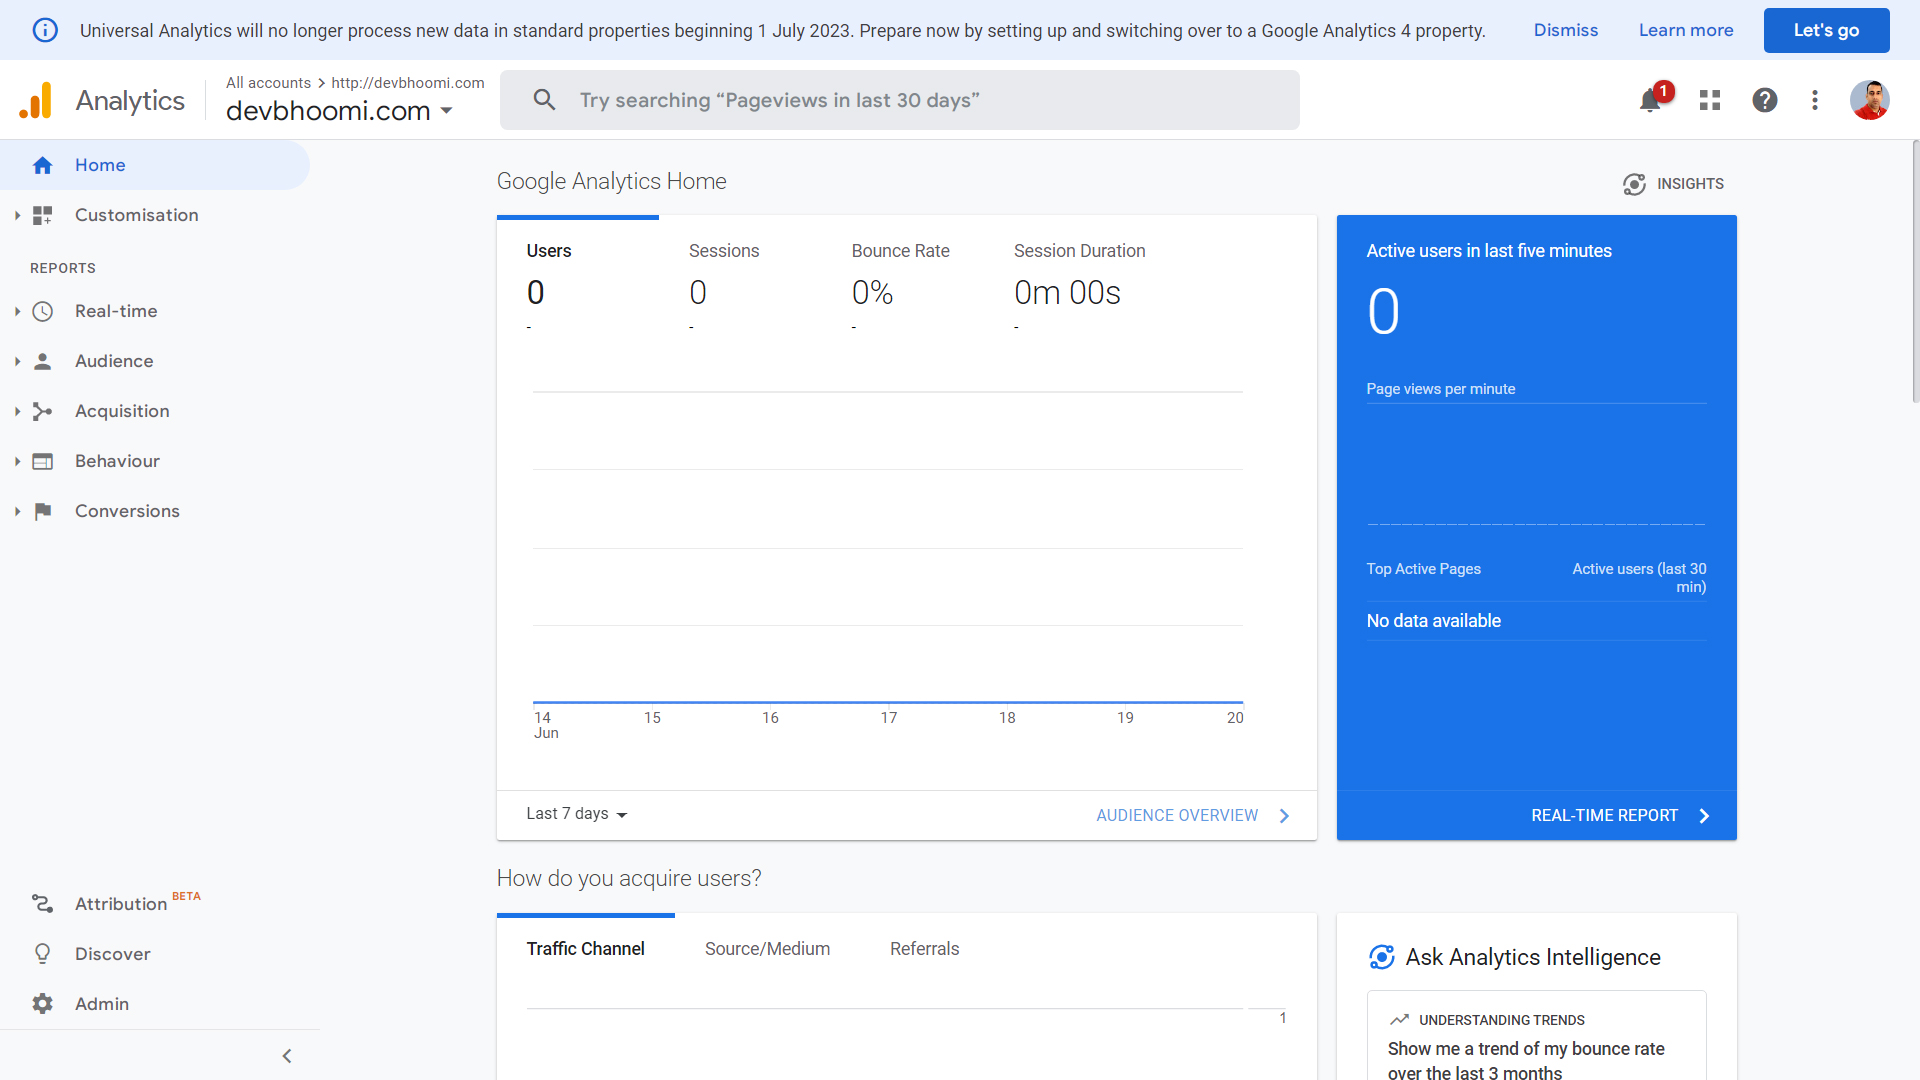Switch to the Traffic Channel tab
This screenshot has height=1080, width=1920.
point(586,949)
